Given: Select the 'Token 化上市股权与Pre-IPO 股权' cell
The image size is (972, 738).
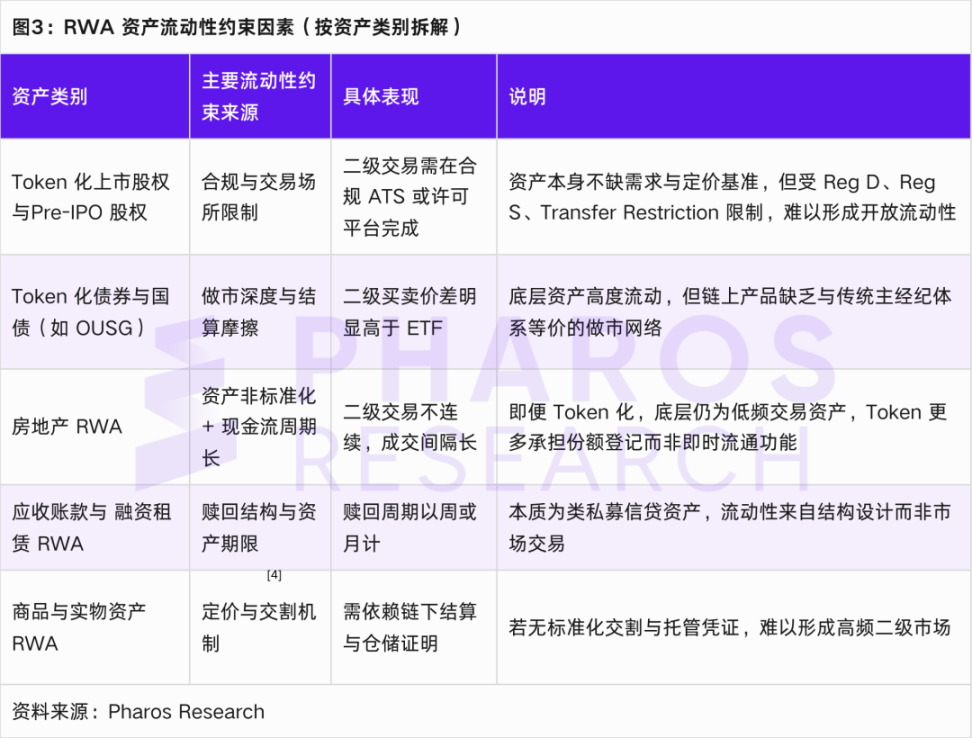Looking at the screenshot, I should point(91,197).
